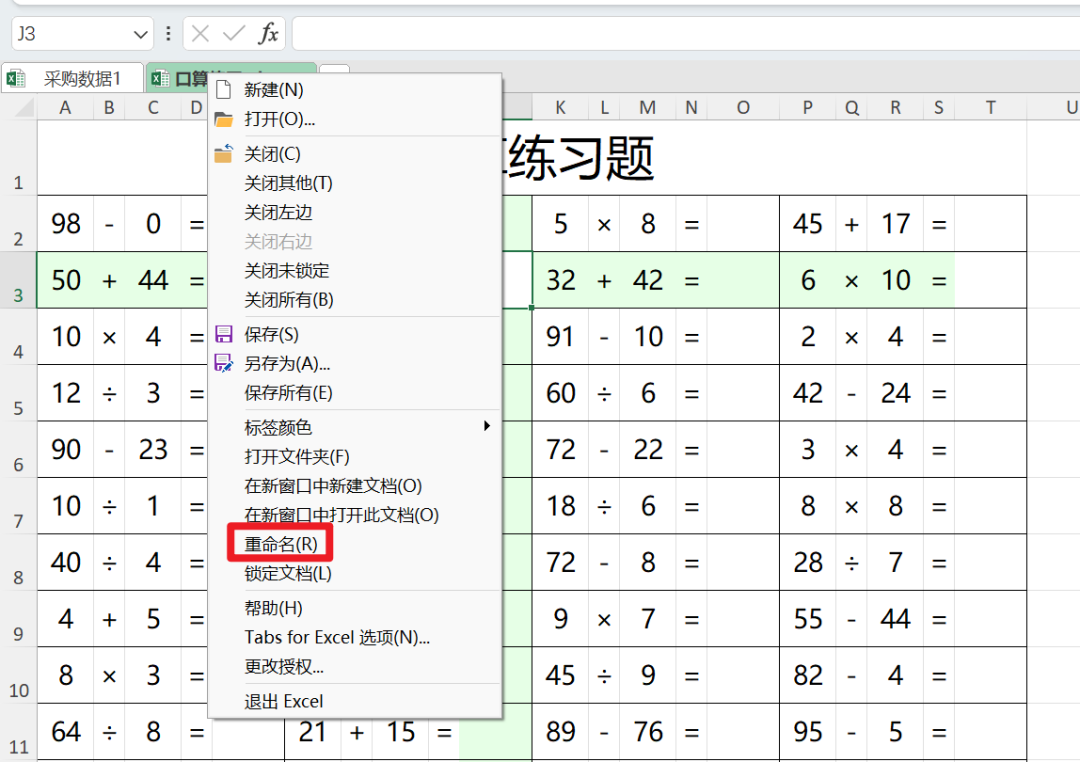Click the blank new-tab button after 口算 tab
Image resolution: width=1080 pixels, height=762 pixels.
tap(335, 70)
